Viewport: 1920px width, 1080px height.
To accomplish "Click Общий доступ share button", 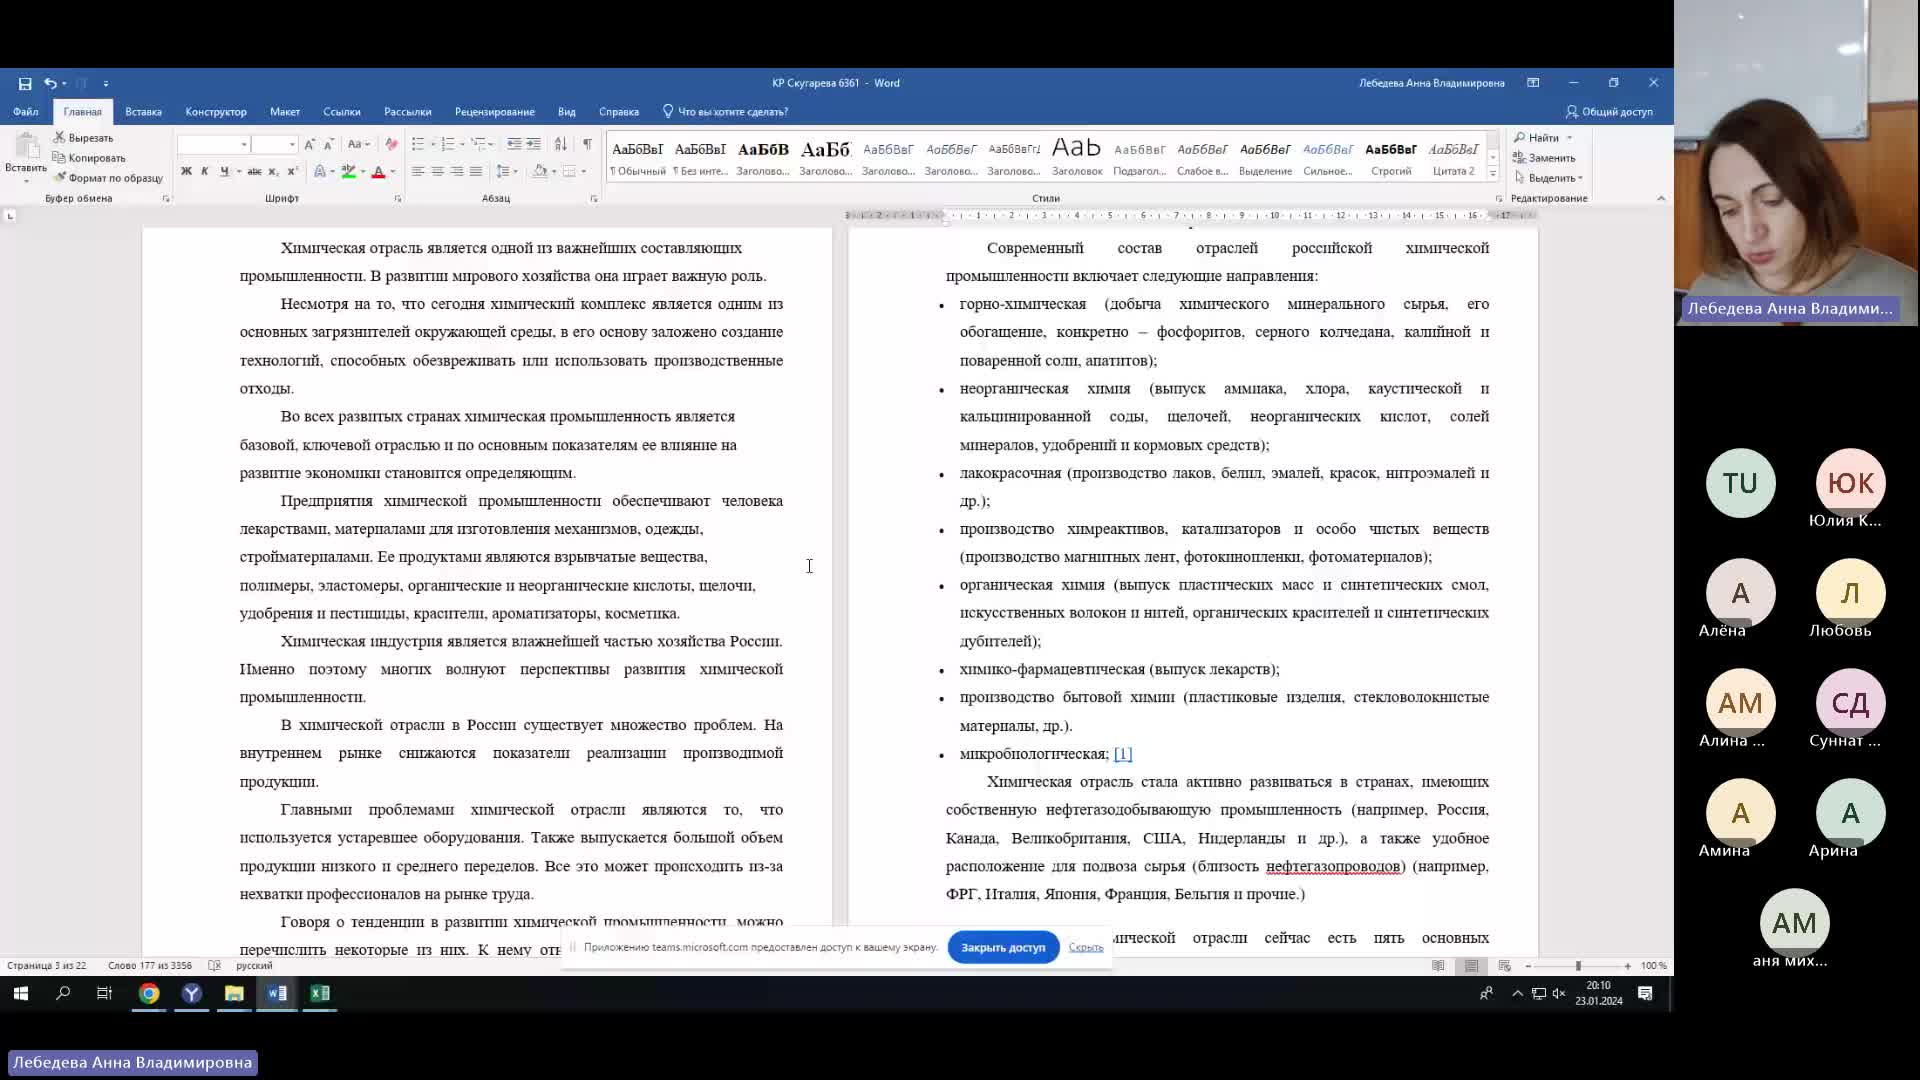I will pos(1609,112).
